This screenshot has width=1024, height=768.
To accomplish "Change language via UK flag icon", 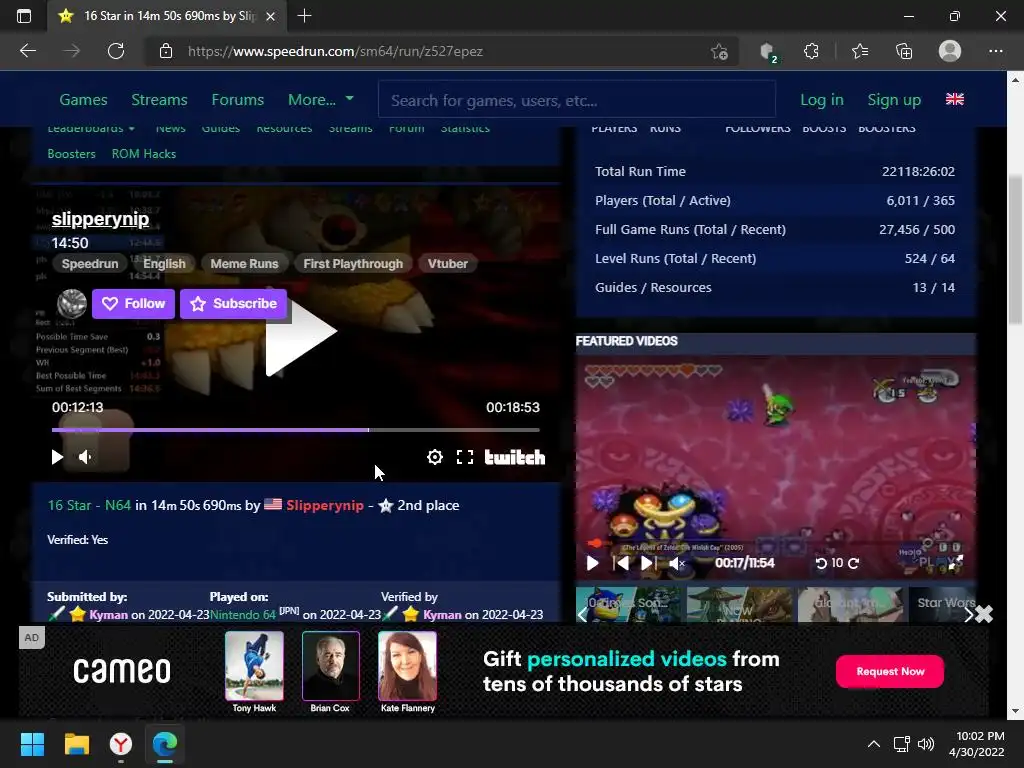I will [955, 99].
